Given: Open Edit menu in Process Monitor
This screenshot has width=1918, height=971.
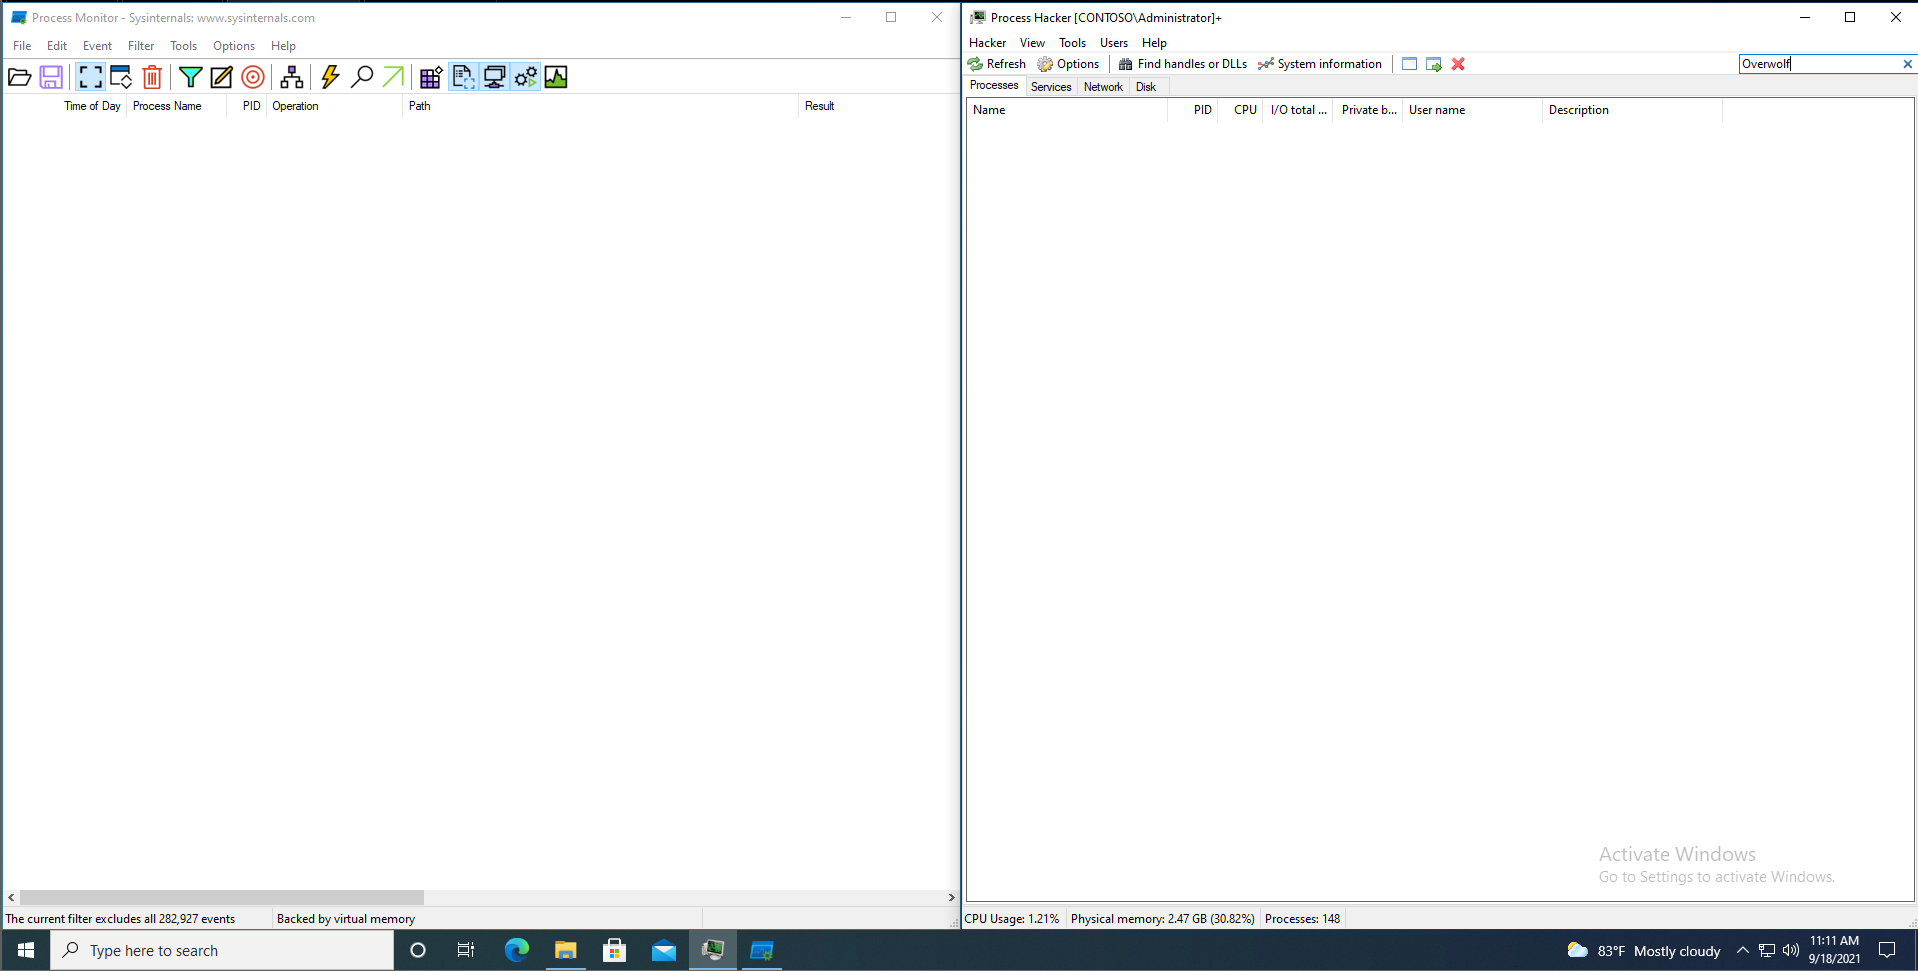Looking at the screenshot, I should click(57, 46).
